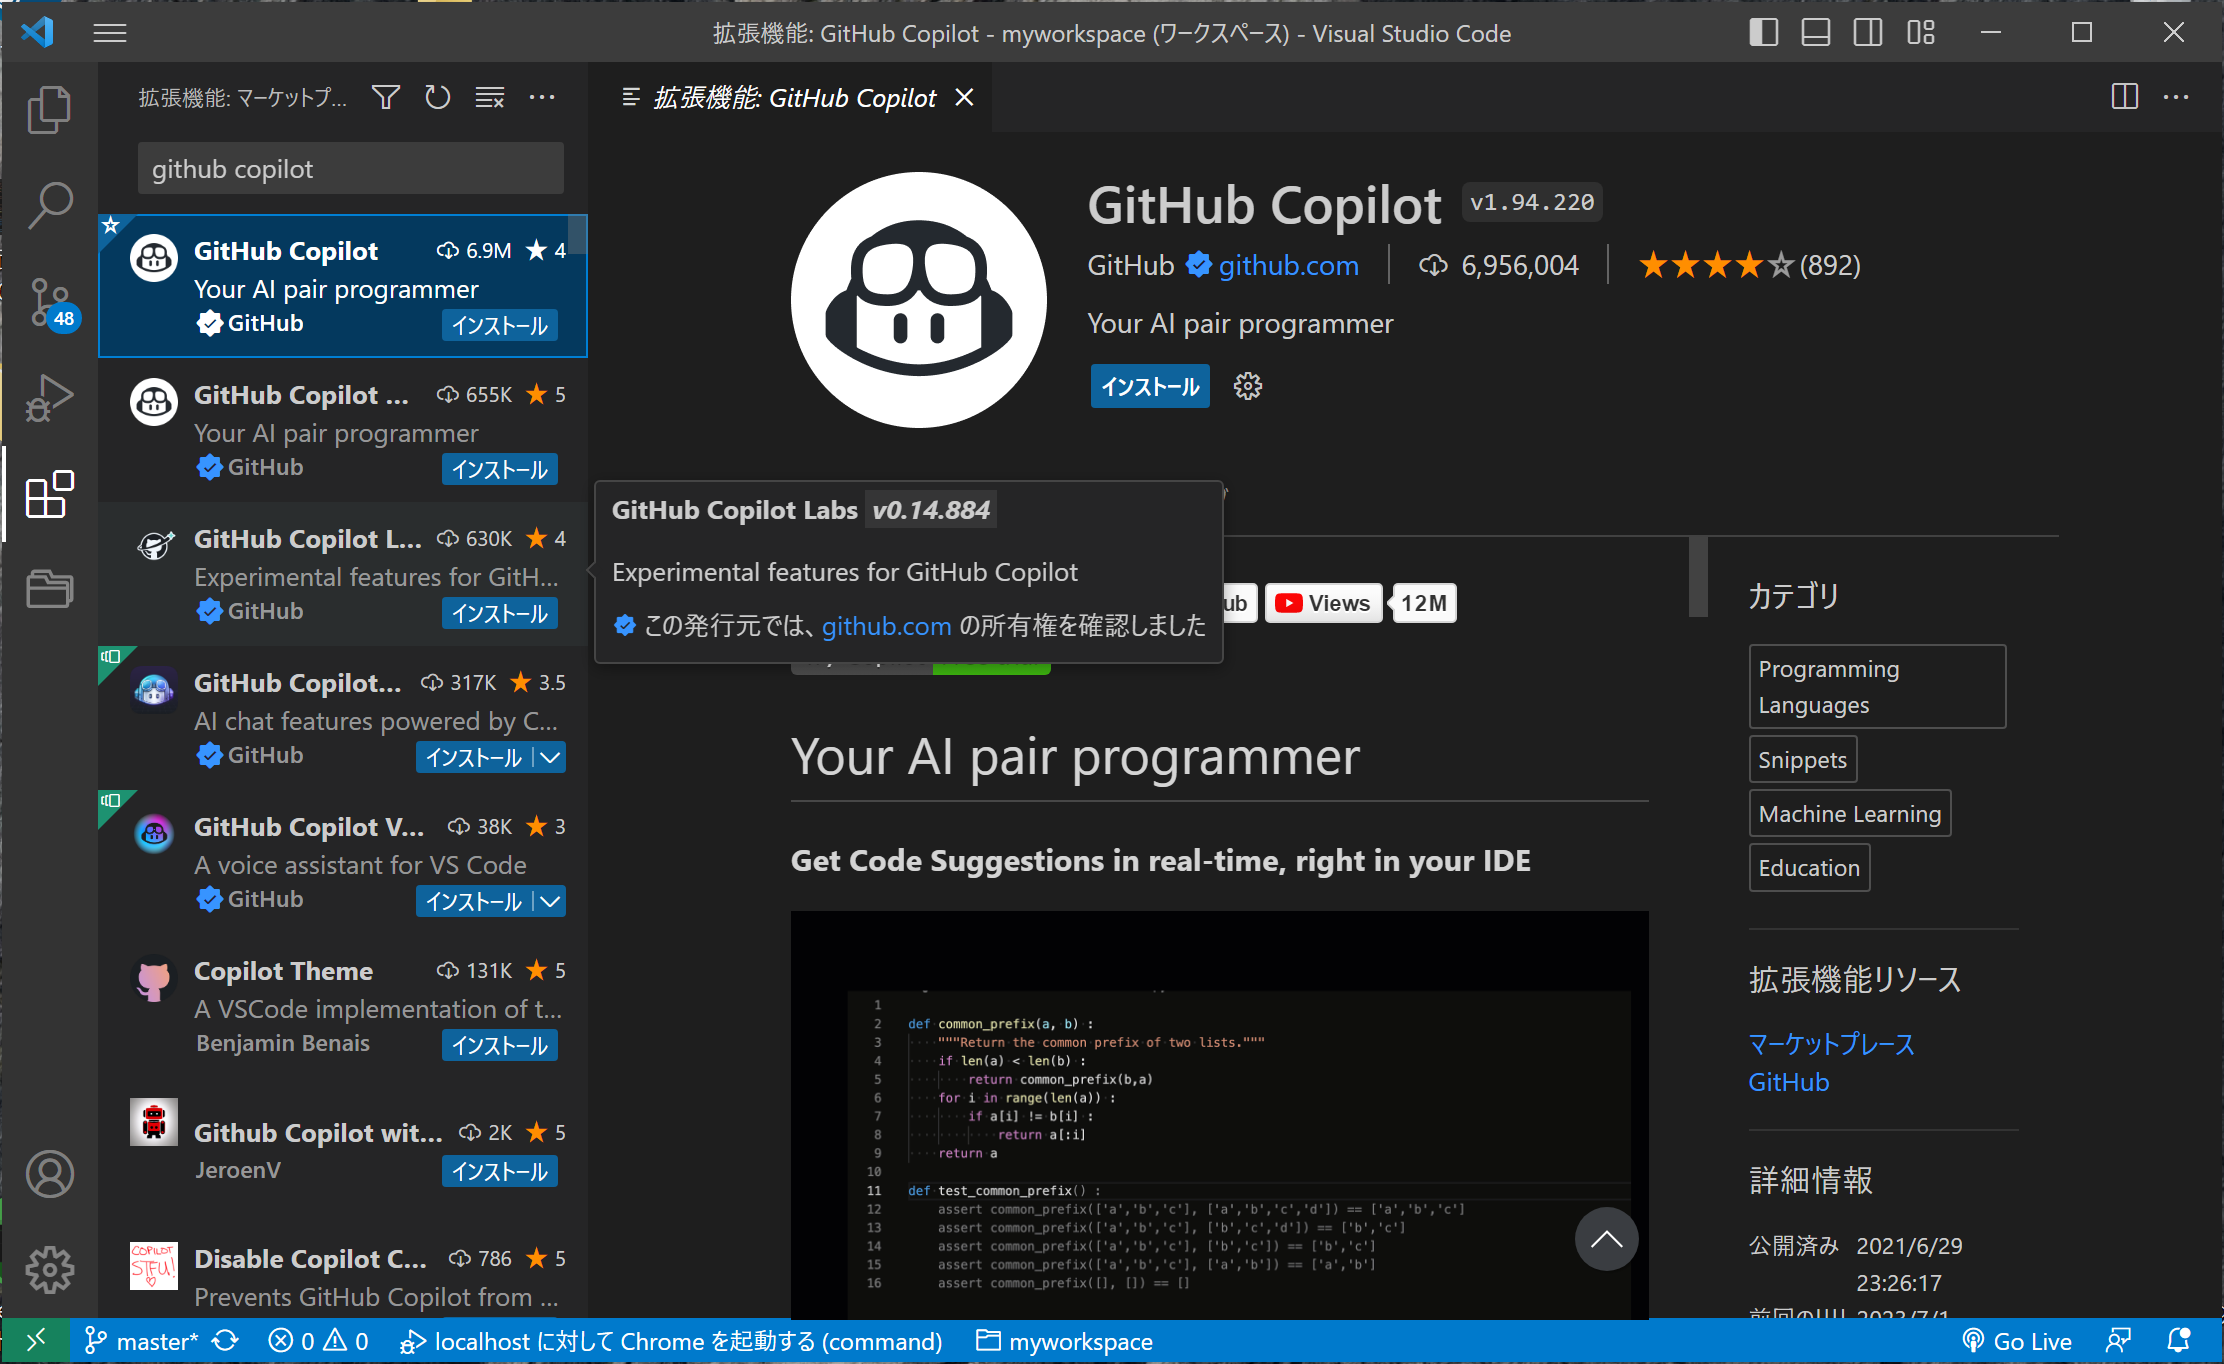Switch to the GitHub Copilot extension tab
The width and height of the screenshot is (2224, 1364).
(794, 97)
